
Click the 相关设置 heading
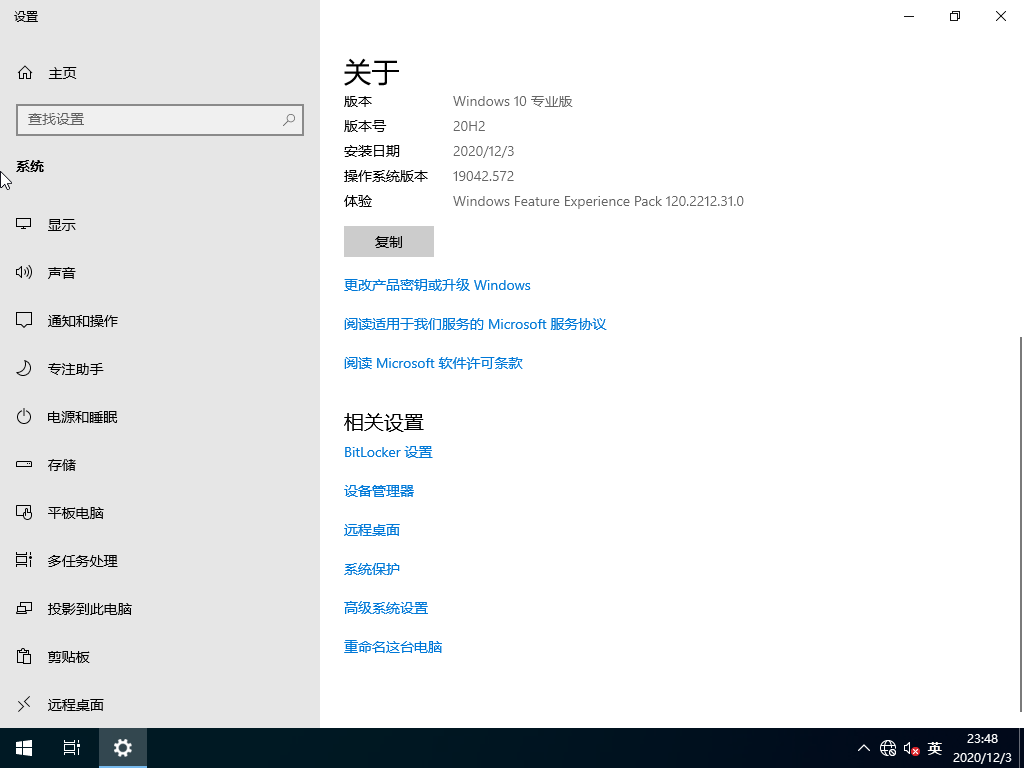(x=384, y=423)
